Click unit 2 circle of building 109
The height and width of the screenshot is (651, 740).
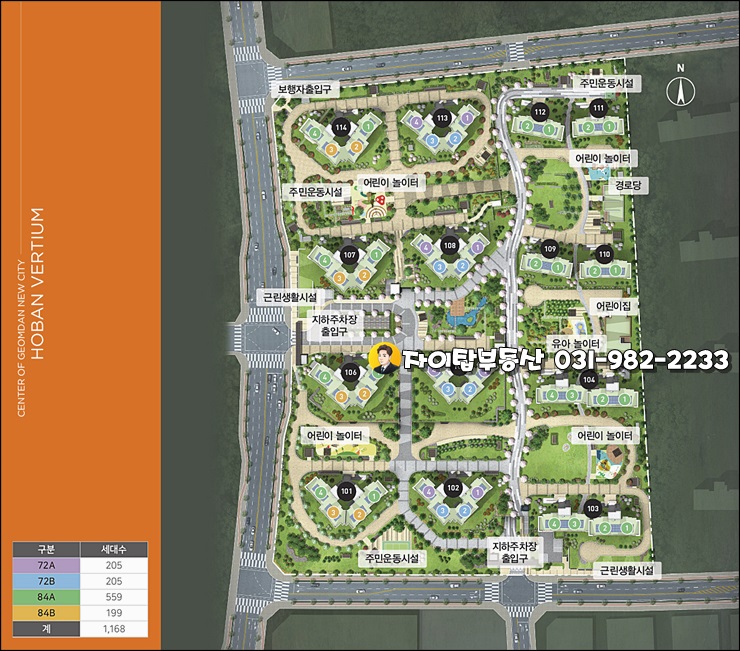click(536, 264)
